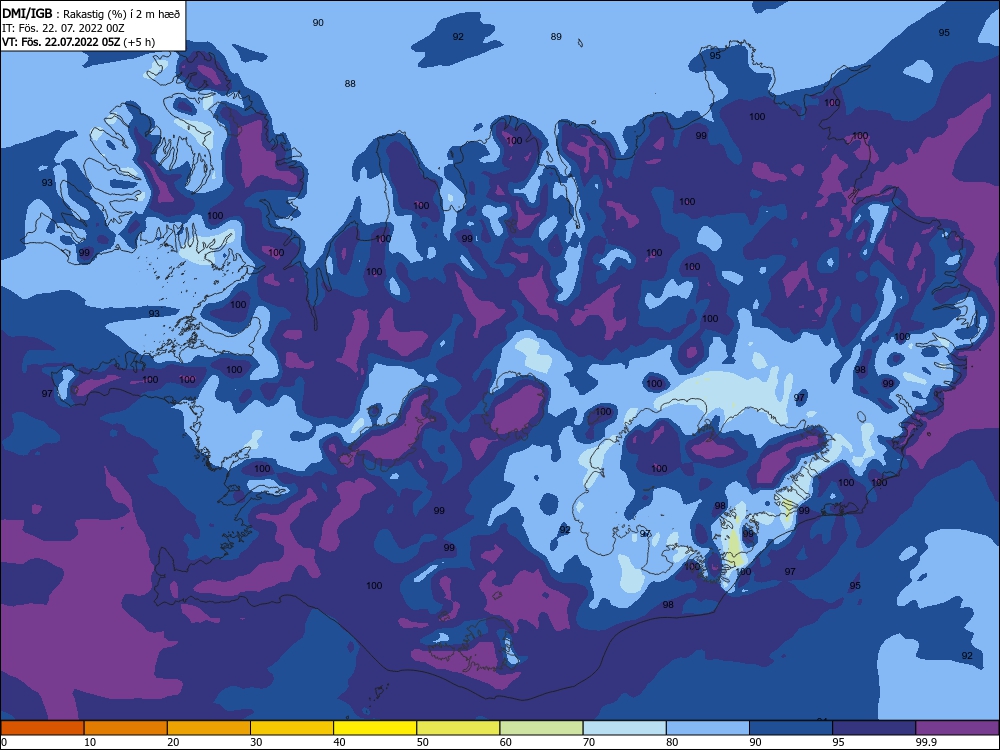
Task: Choose the purple above-99.9 legend swatch
Action: click(957, 728)
